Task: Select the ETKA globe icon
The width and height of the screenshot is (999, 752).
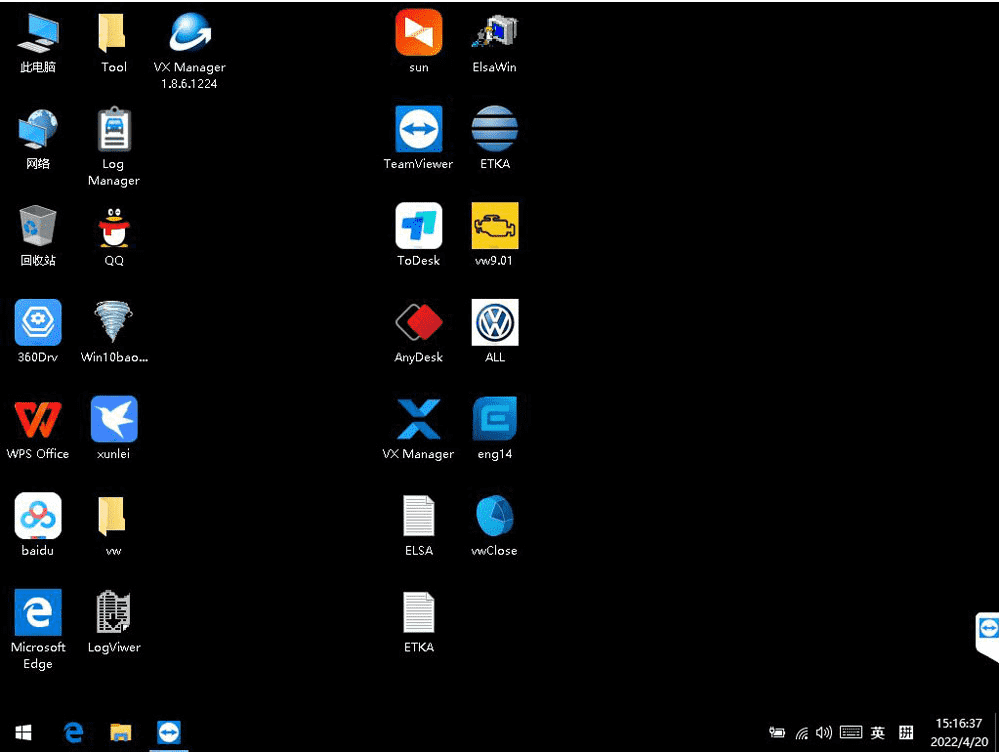Action: point(494,130)
